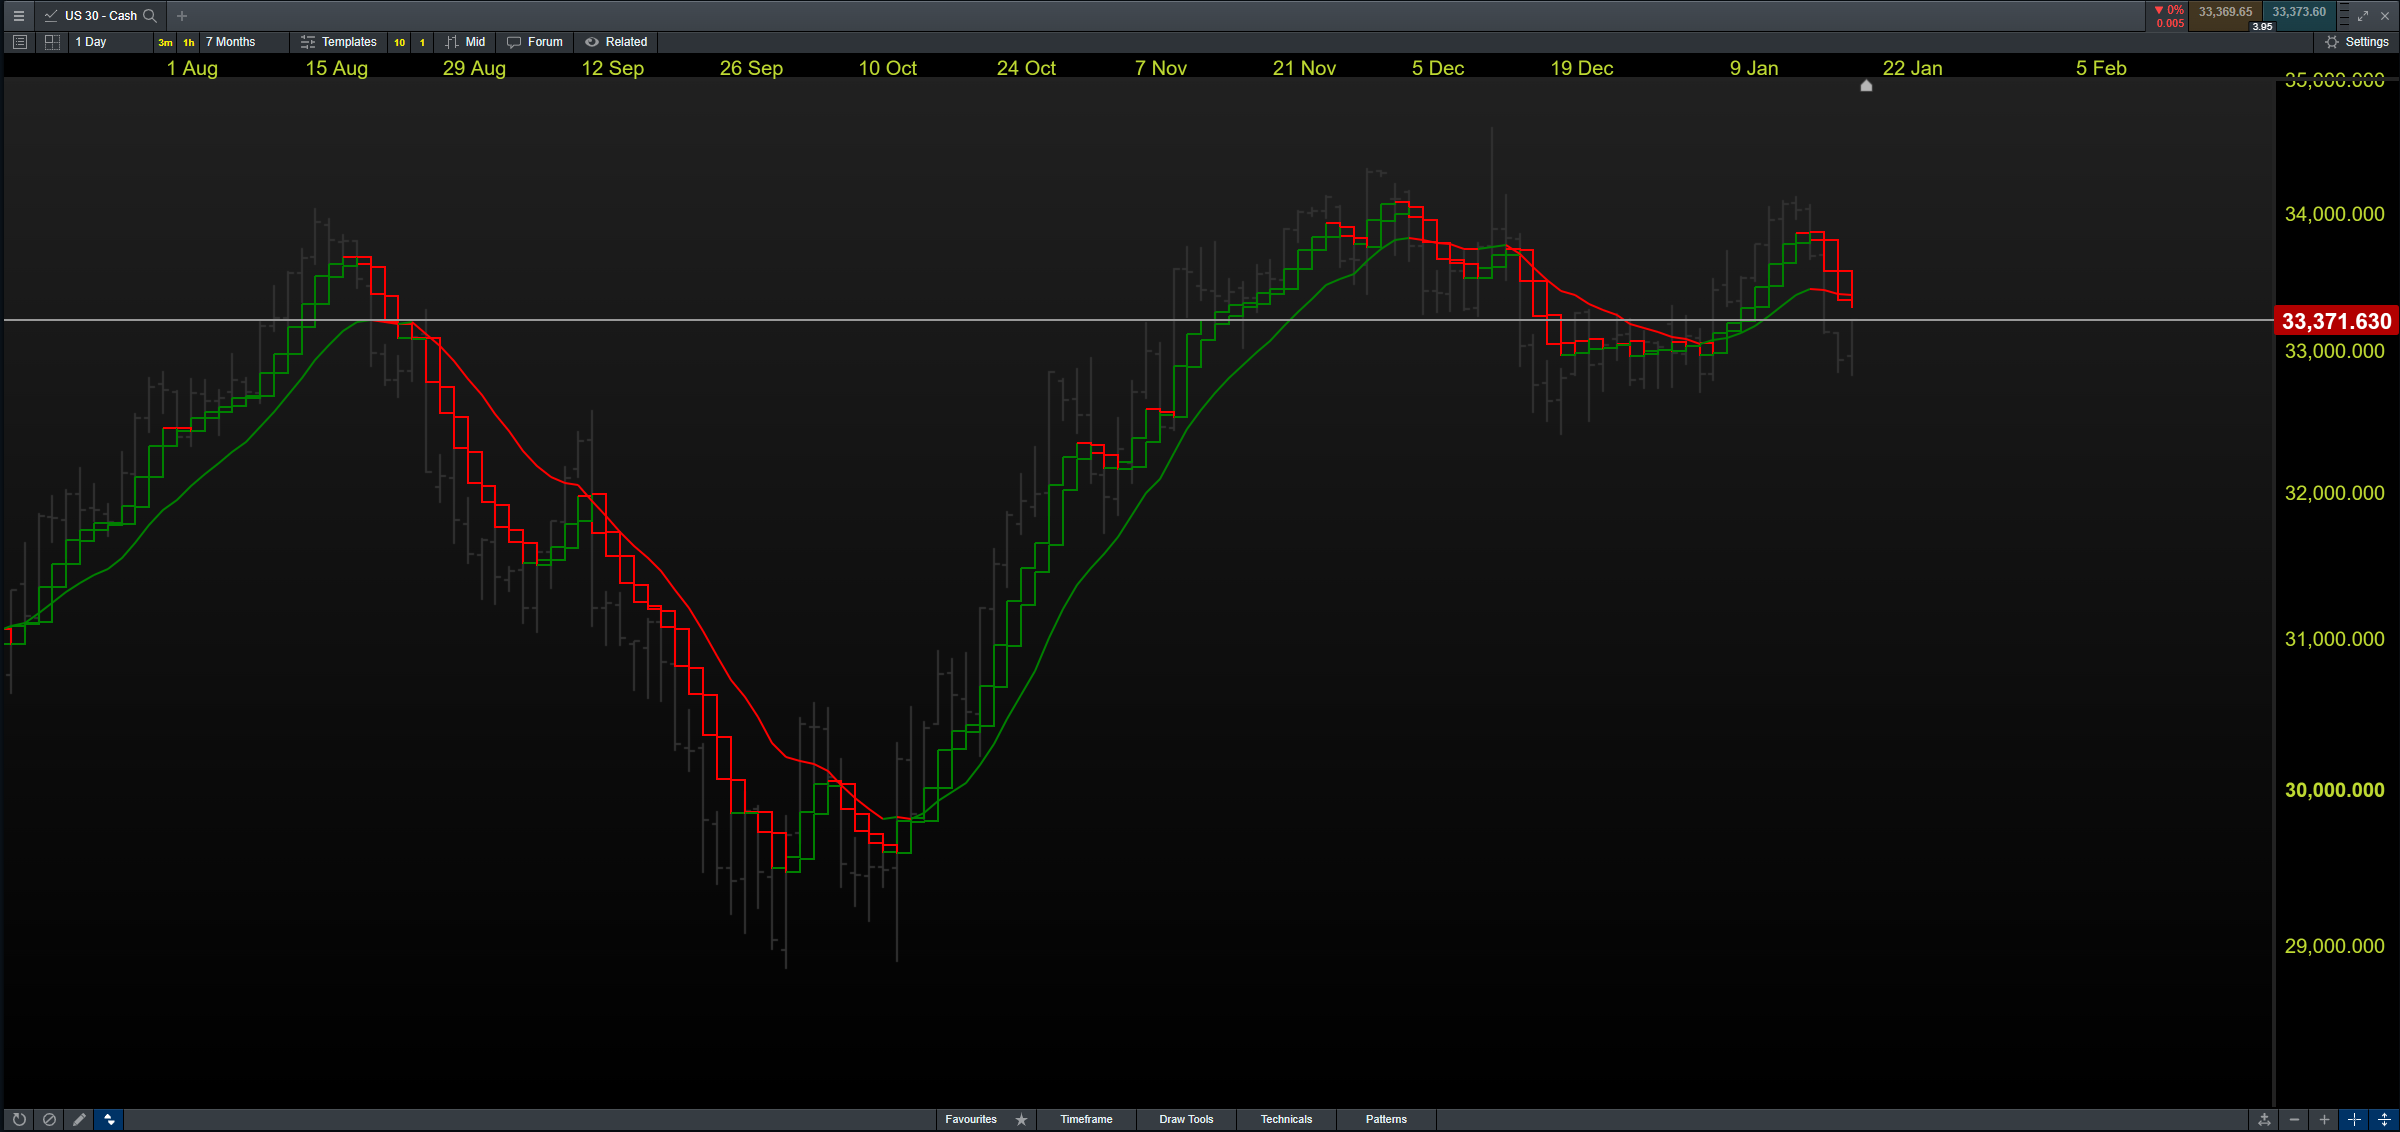Open the Technicals tab
Viewport: 2400px width, 1132px height.
[x=1286, y=1119]
